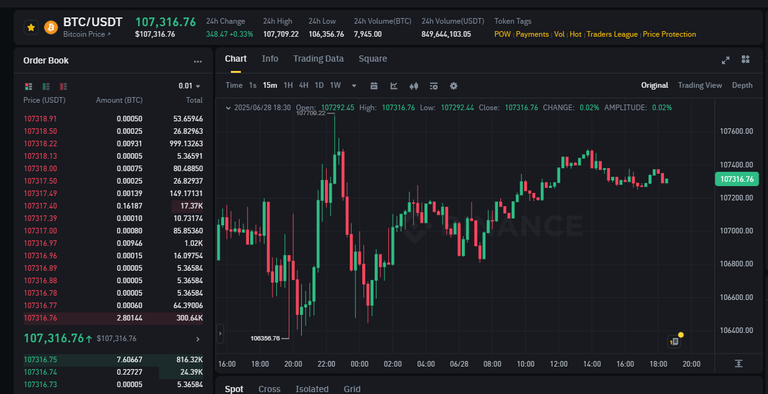Switch to the Trading Data tab

click(x=318, y=58)
